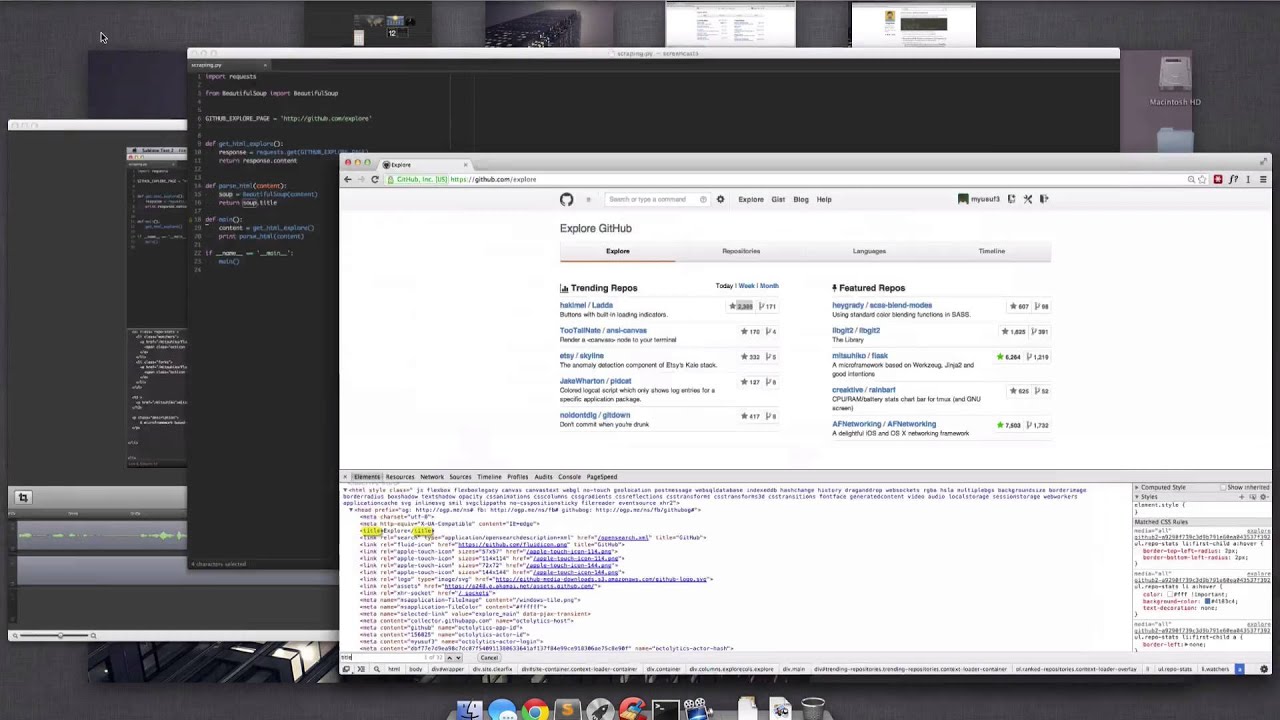Screen dimensions: 1280x720
Task: Show trending repos for the Week
Action: [x=746, y=286]
